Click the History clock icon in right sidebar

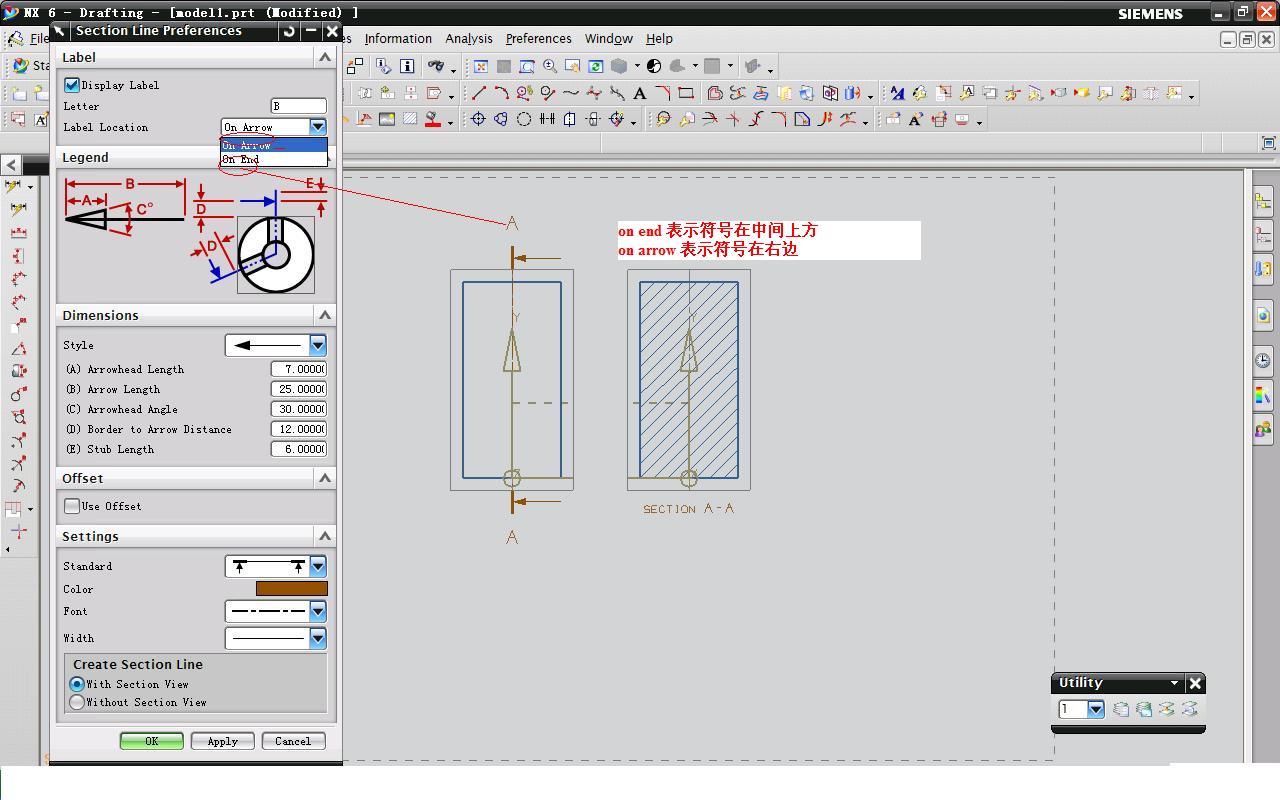(x=1262, y=360)
